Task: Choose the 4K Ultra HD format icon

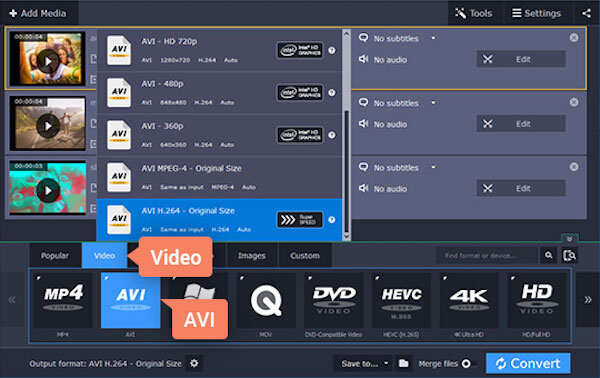Action: [x=469, y=300]
